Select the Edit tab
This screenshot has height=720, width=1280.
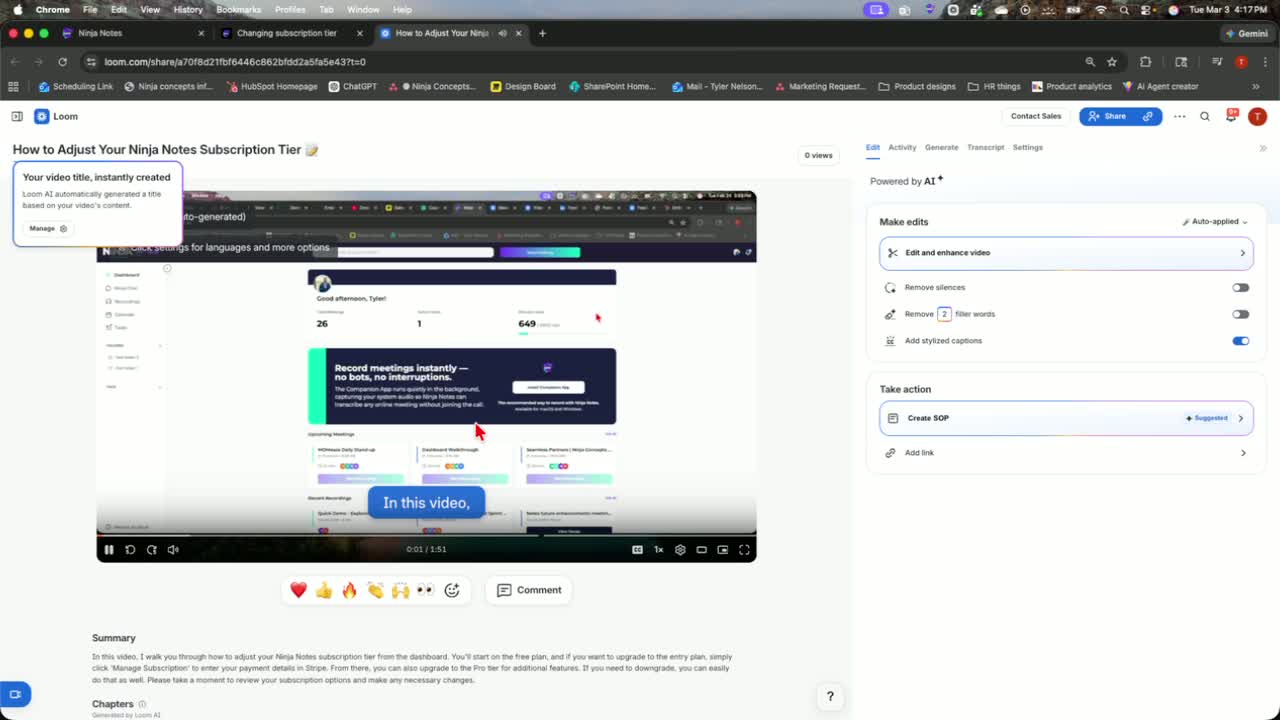873,147
